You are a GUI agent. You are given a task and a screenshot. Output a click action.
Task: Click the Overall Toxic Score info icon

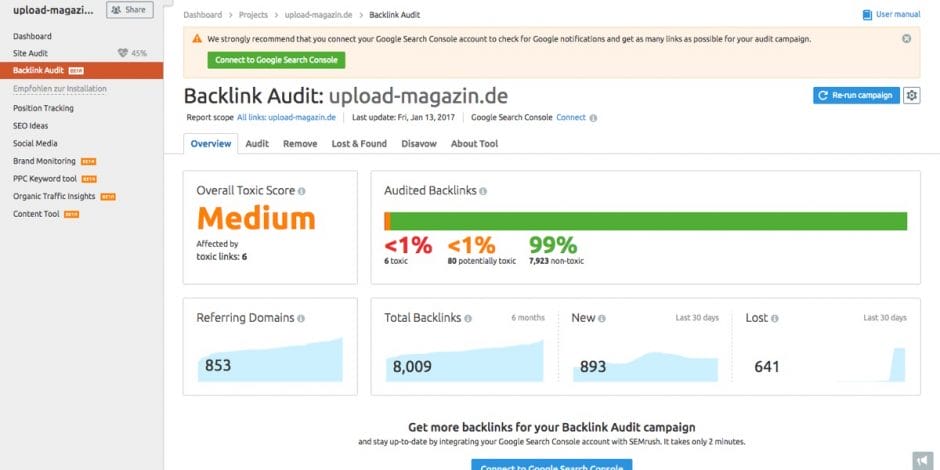pos(302,191)
